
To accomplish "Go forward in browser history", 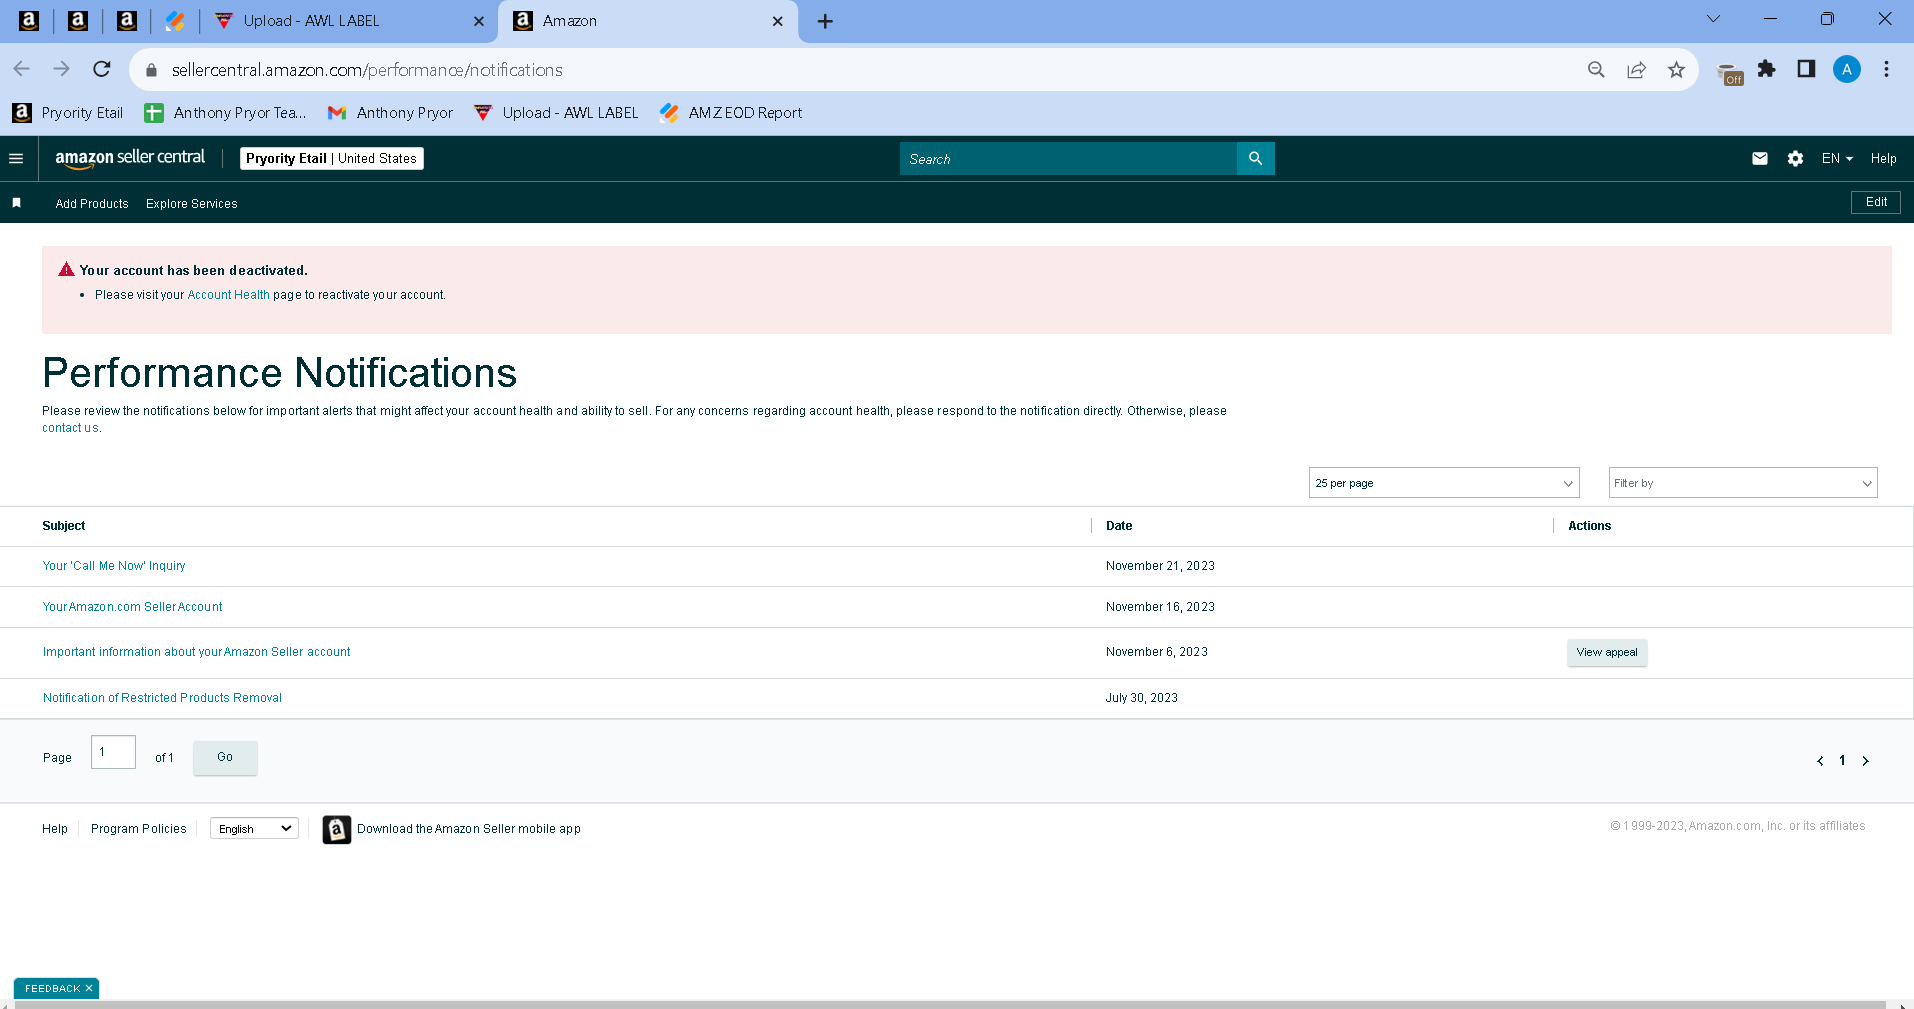I will [x=62, y=69].
